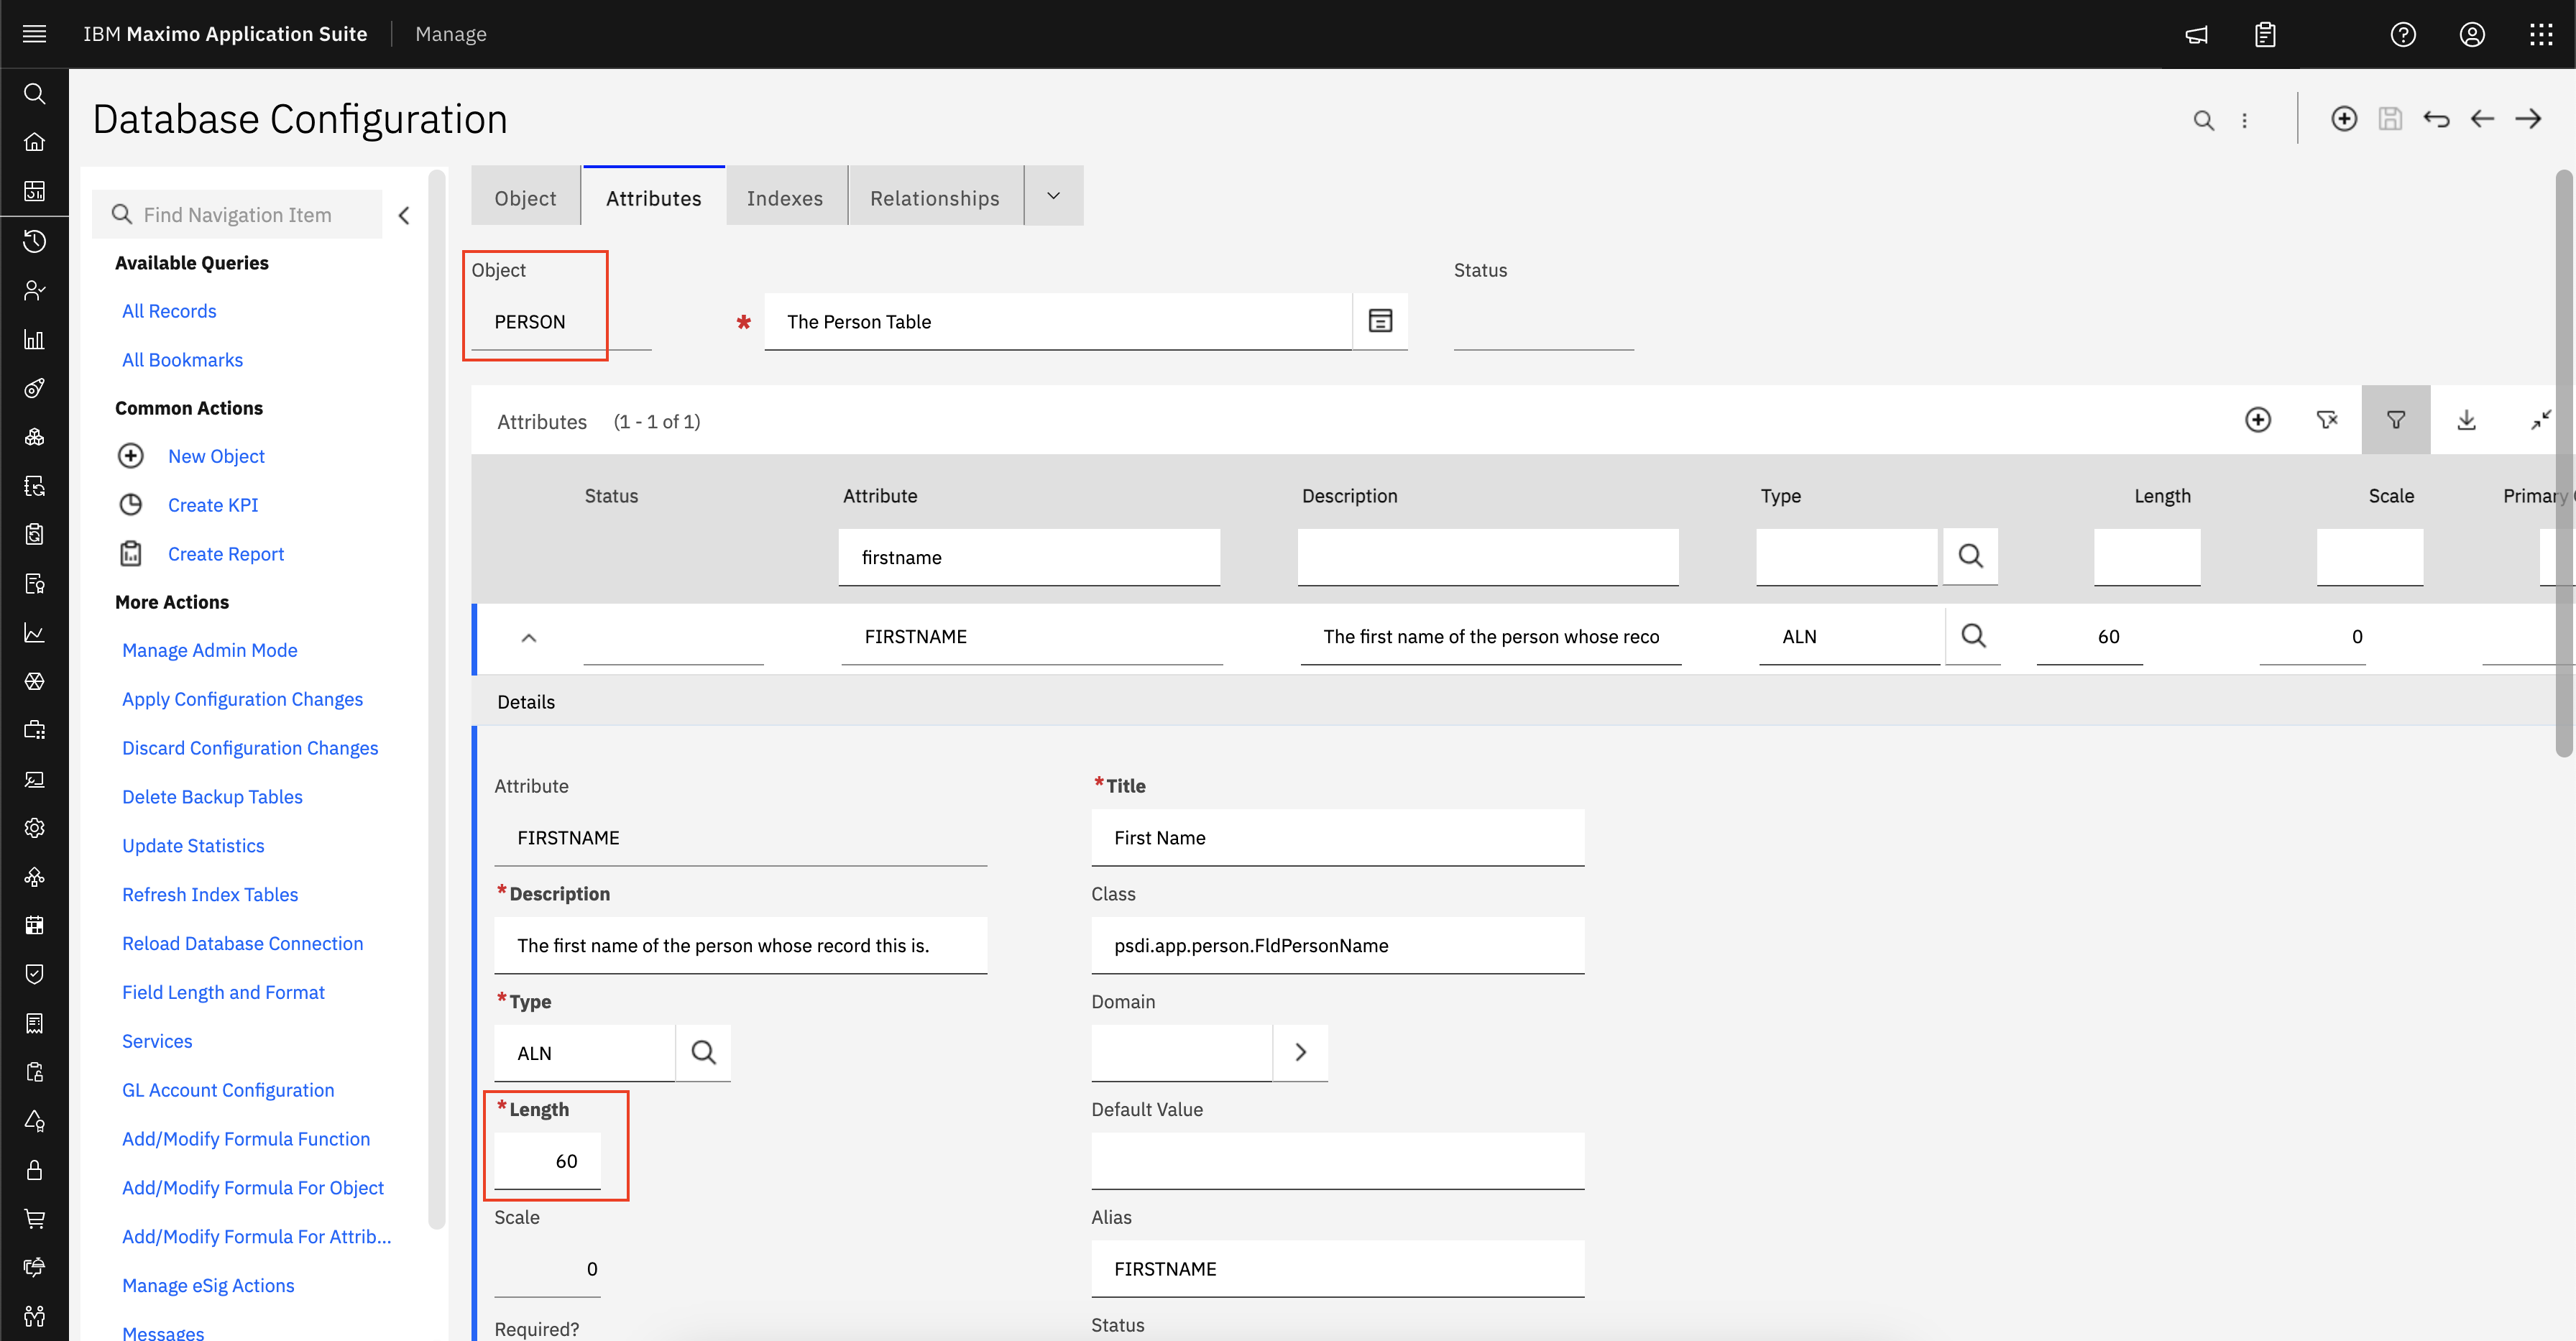2576x1341 pixels.
Task: Open the Domain detail chevron
Action: [1300, 1052]
